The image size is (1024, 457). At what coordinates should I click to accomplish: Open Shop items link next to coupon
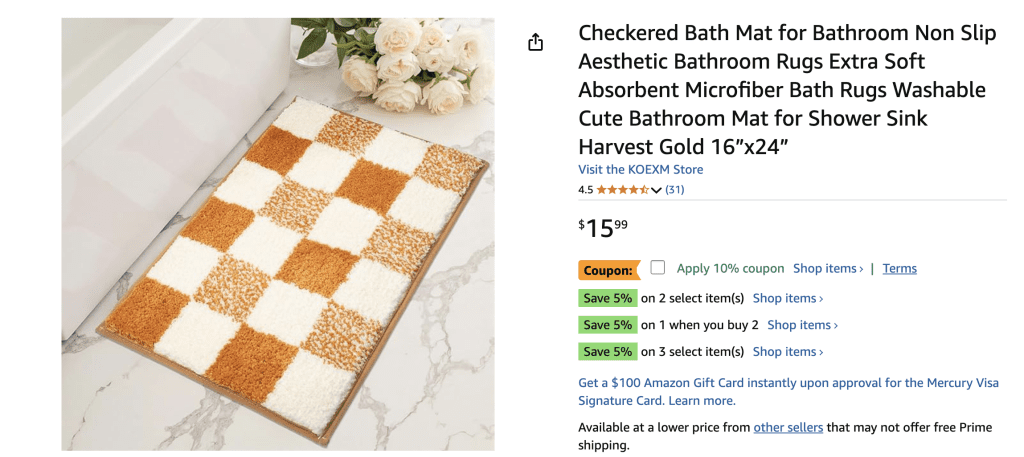[828, 268]
